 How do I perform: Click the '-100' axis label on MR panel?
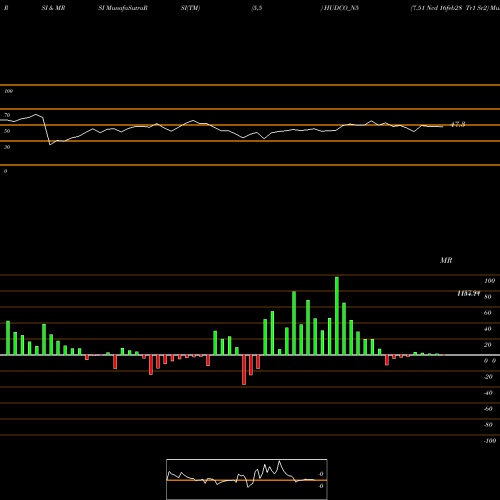click(490, 441)
